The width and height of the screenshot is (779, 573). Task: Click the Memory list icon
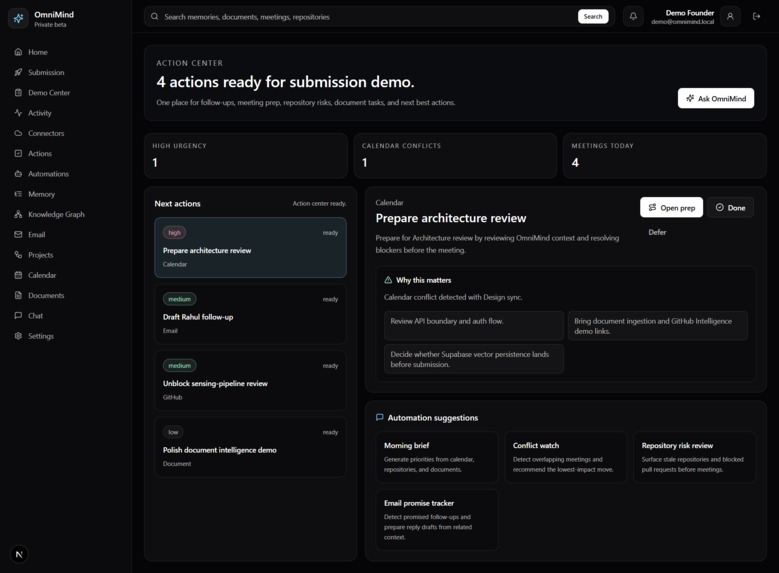[x=18, y=194]
